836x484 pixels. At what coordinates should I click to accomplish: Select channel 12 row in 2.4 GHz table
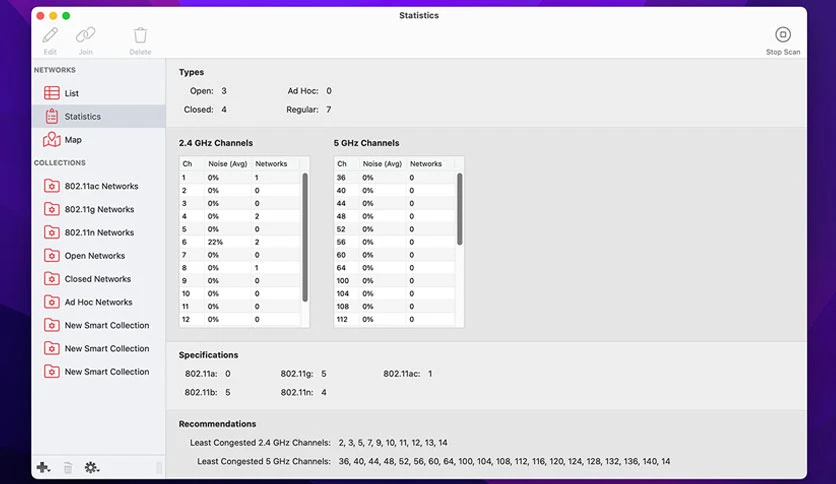[240, 319]
